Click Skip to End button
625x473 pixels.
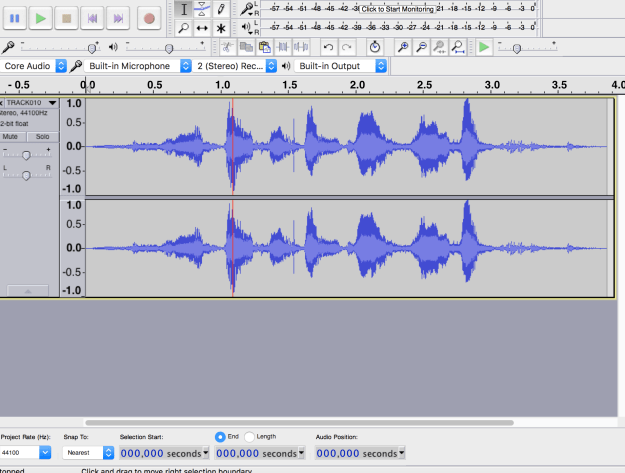(118, 18)
